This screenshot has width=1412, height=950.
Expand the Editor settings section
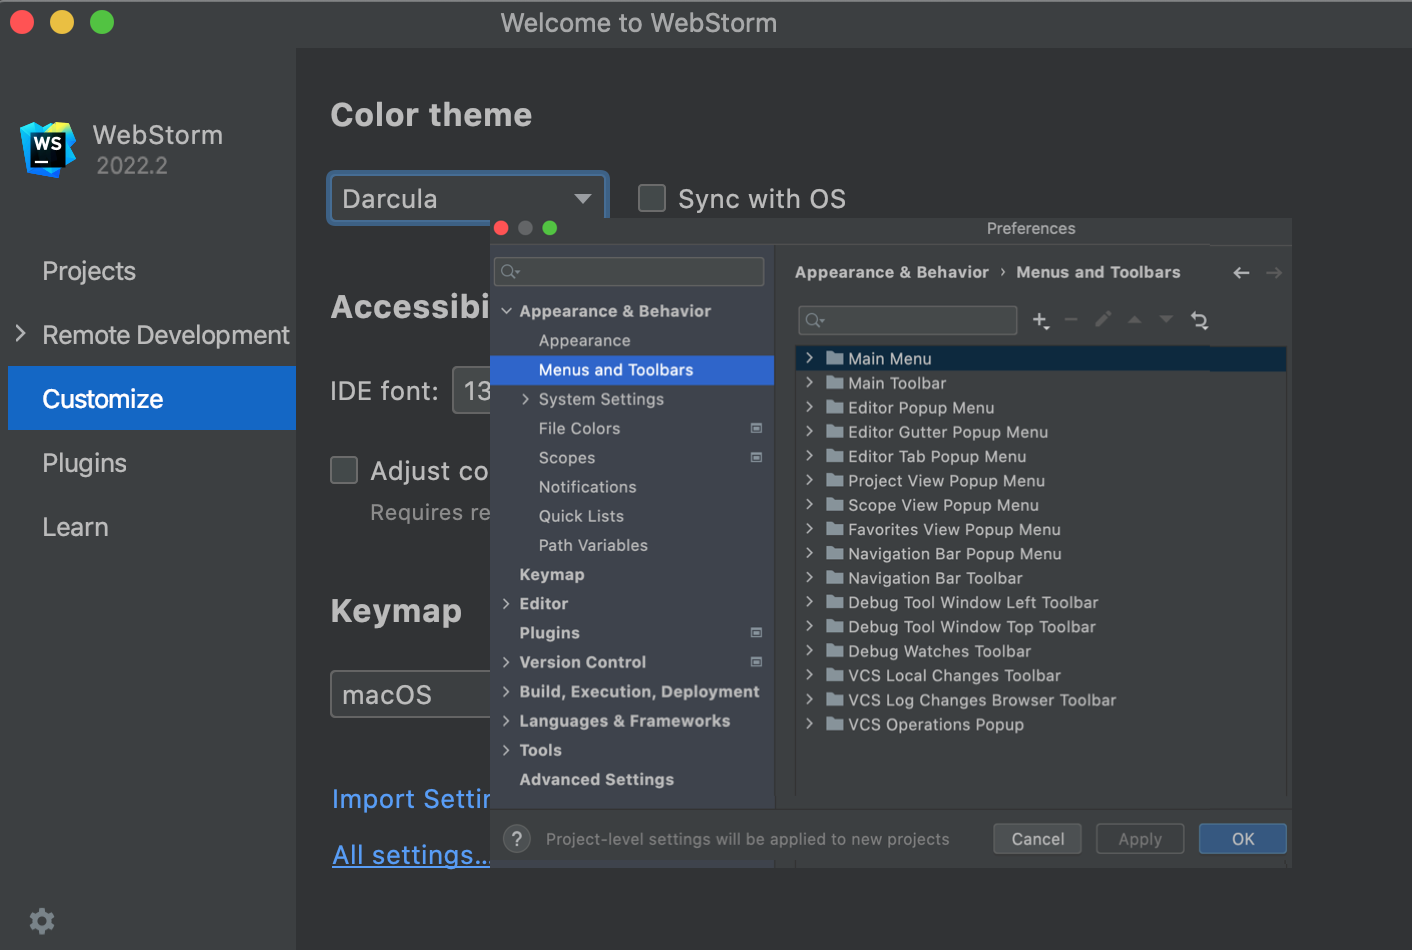pyautogui.click(x=506, y=603)
